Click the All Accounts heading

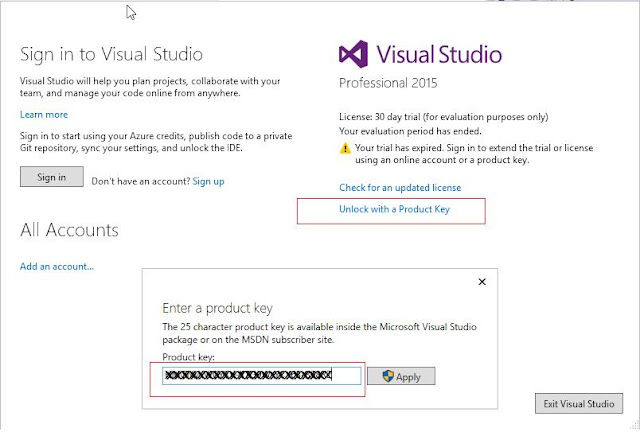pyautogui.click(x=69, y=231)
